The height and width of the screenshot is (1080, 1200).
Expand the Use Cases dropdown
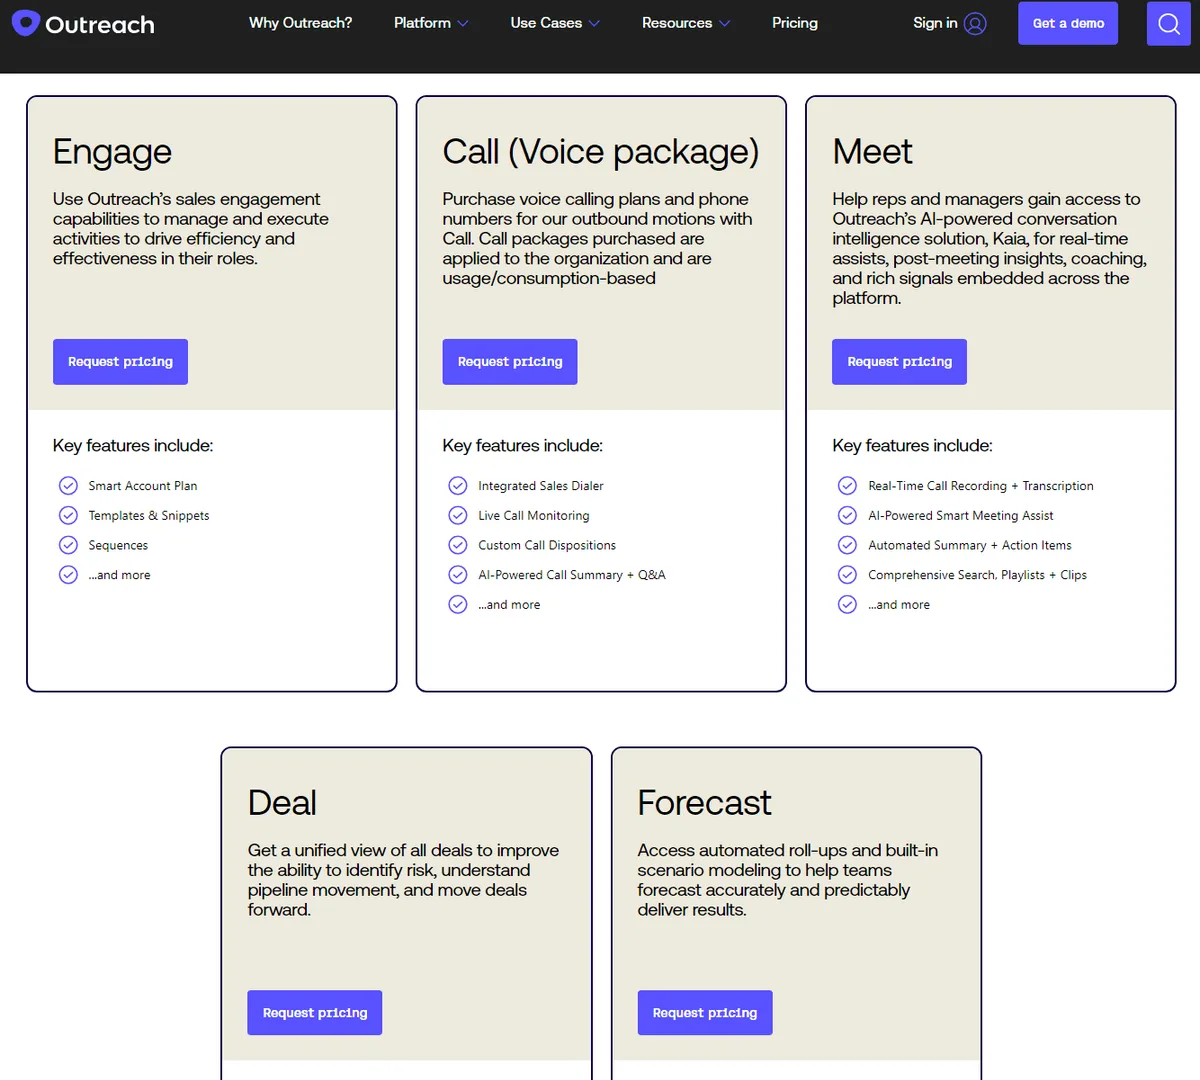tap(555, 23)
